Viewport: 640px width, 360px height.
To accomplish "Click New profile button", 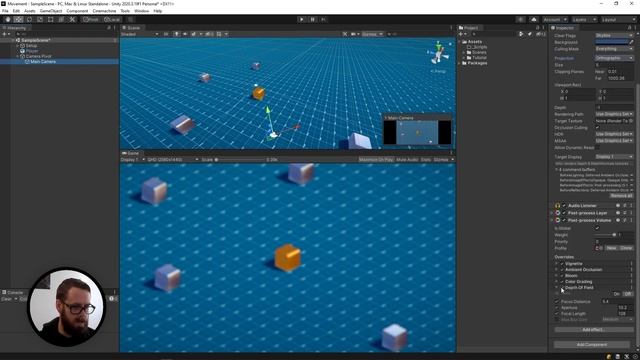I will tap(611, 248).
